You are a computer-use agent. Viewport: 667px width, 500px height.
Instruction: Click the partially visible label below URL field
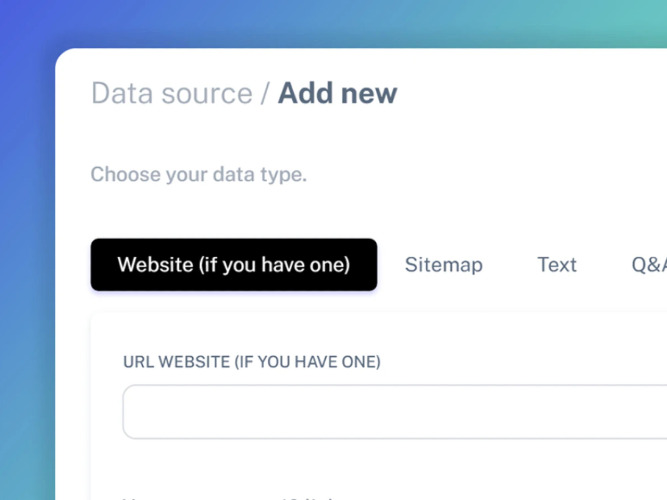[230, 496]
